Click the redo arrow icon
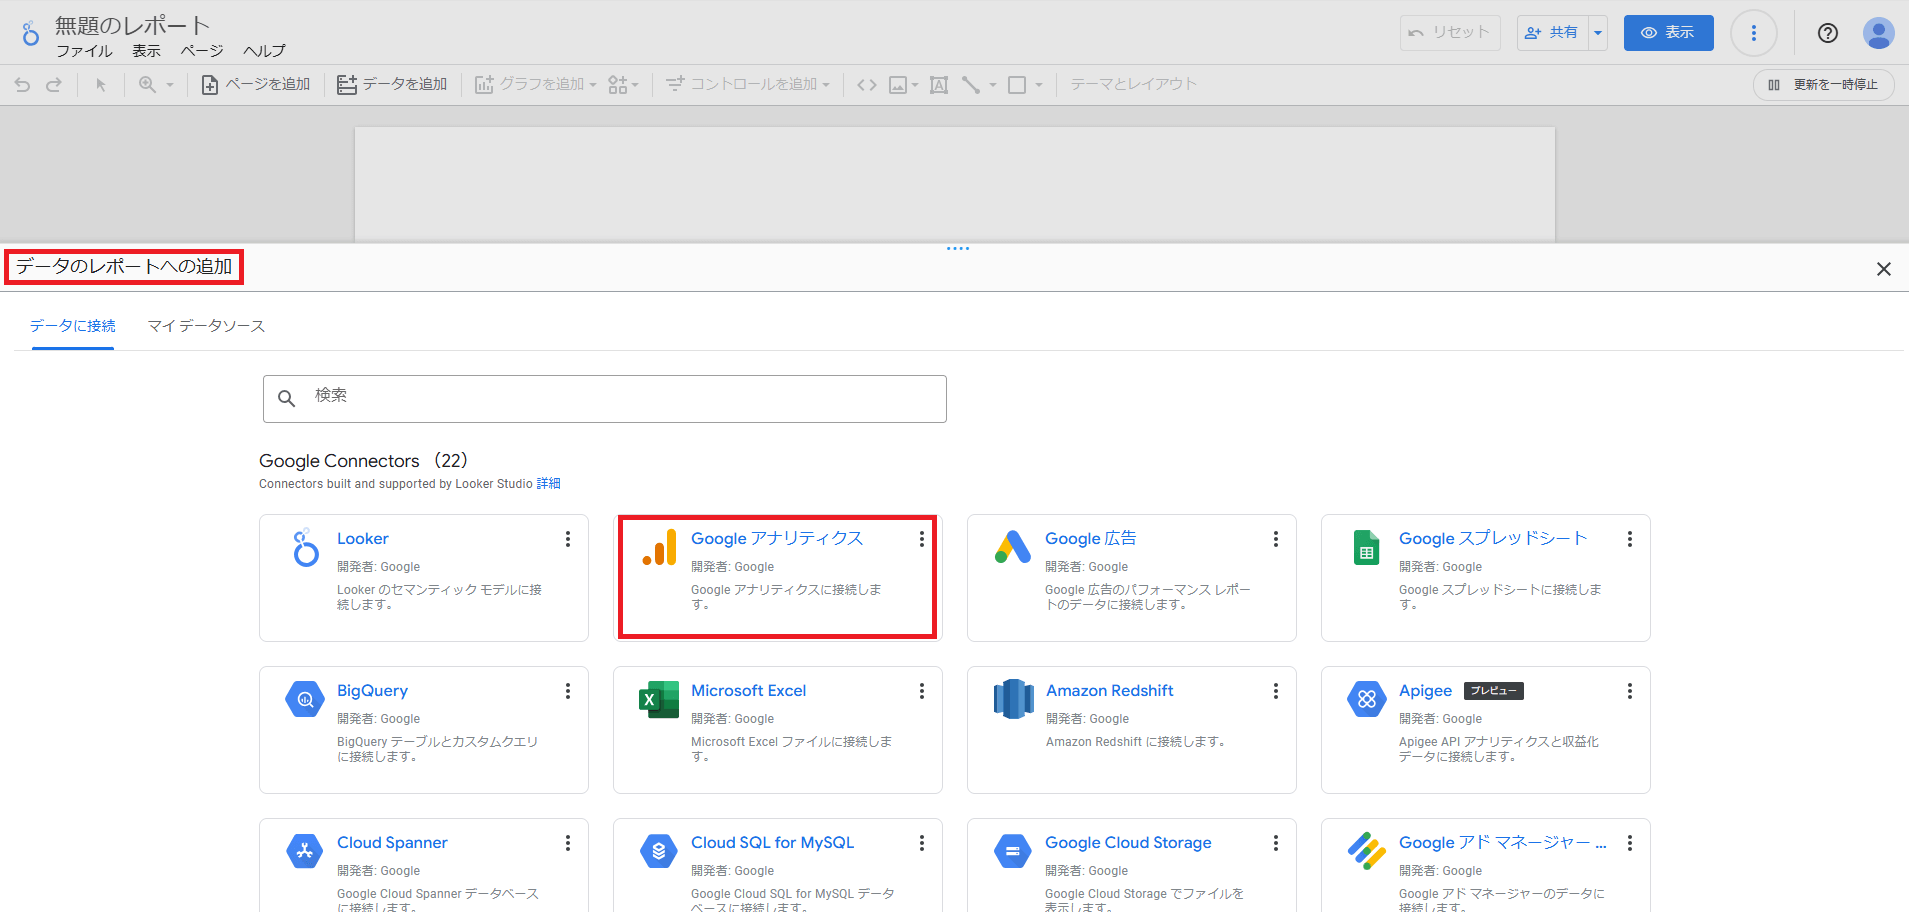Viewport: 1909px width, 919px height. point(54,85)
